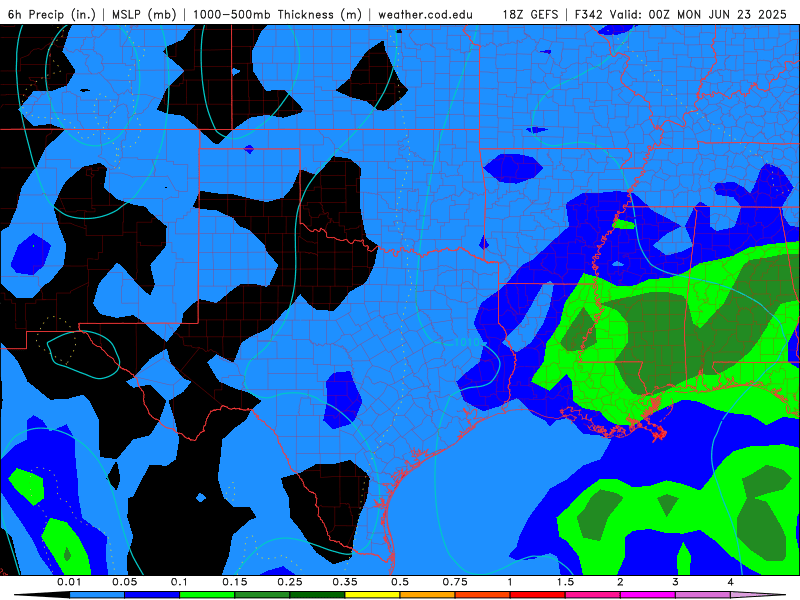Click the dark green 0.25–0.35 legend swatch

coord(317,595)
